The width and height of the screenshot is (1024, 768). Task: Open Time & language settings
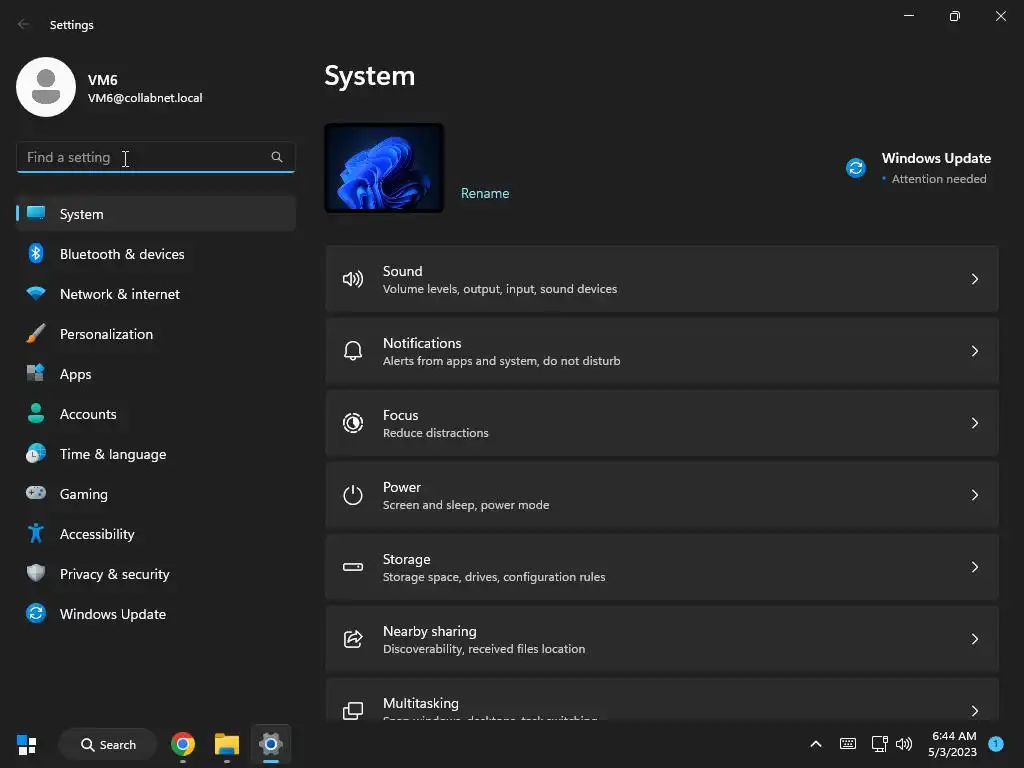(x=156, y=453)
